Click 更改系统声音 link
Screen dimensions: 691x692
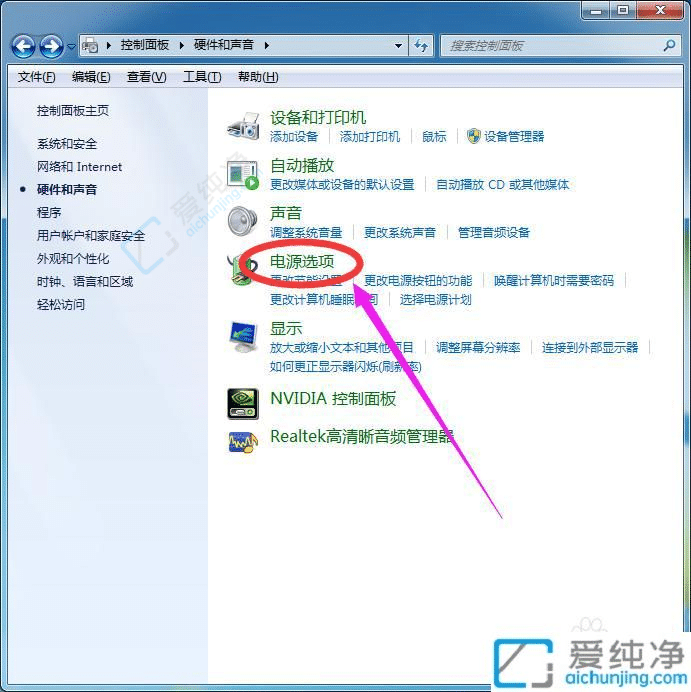pos(400,232)
